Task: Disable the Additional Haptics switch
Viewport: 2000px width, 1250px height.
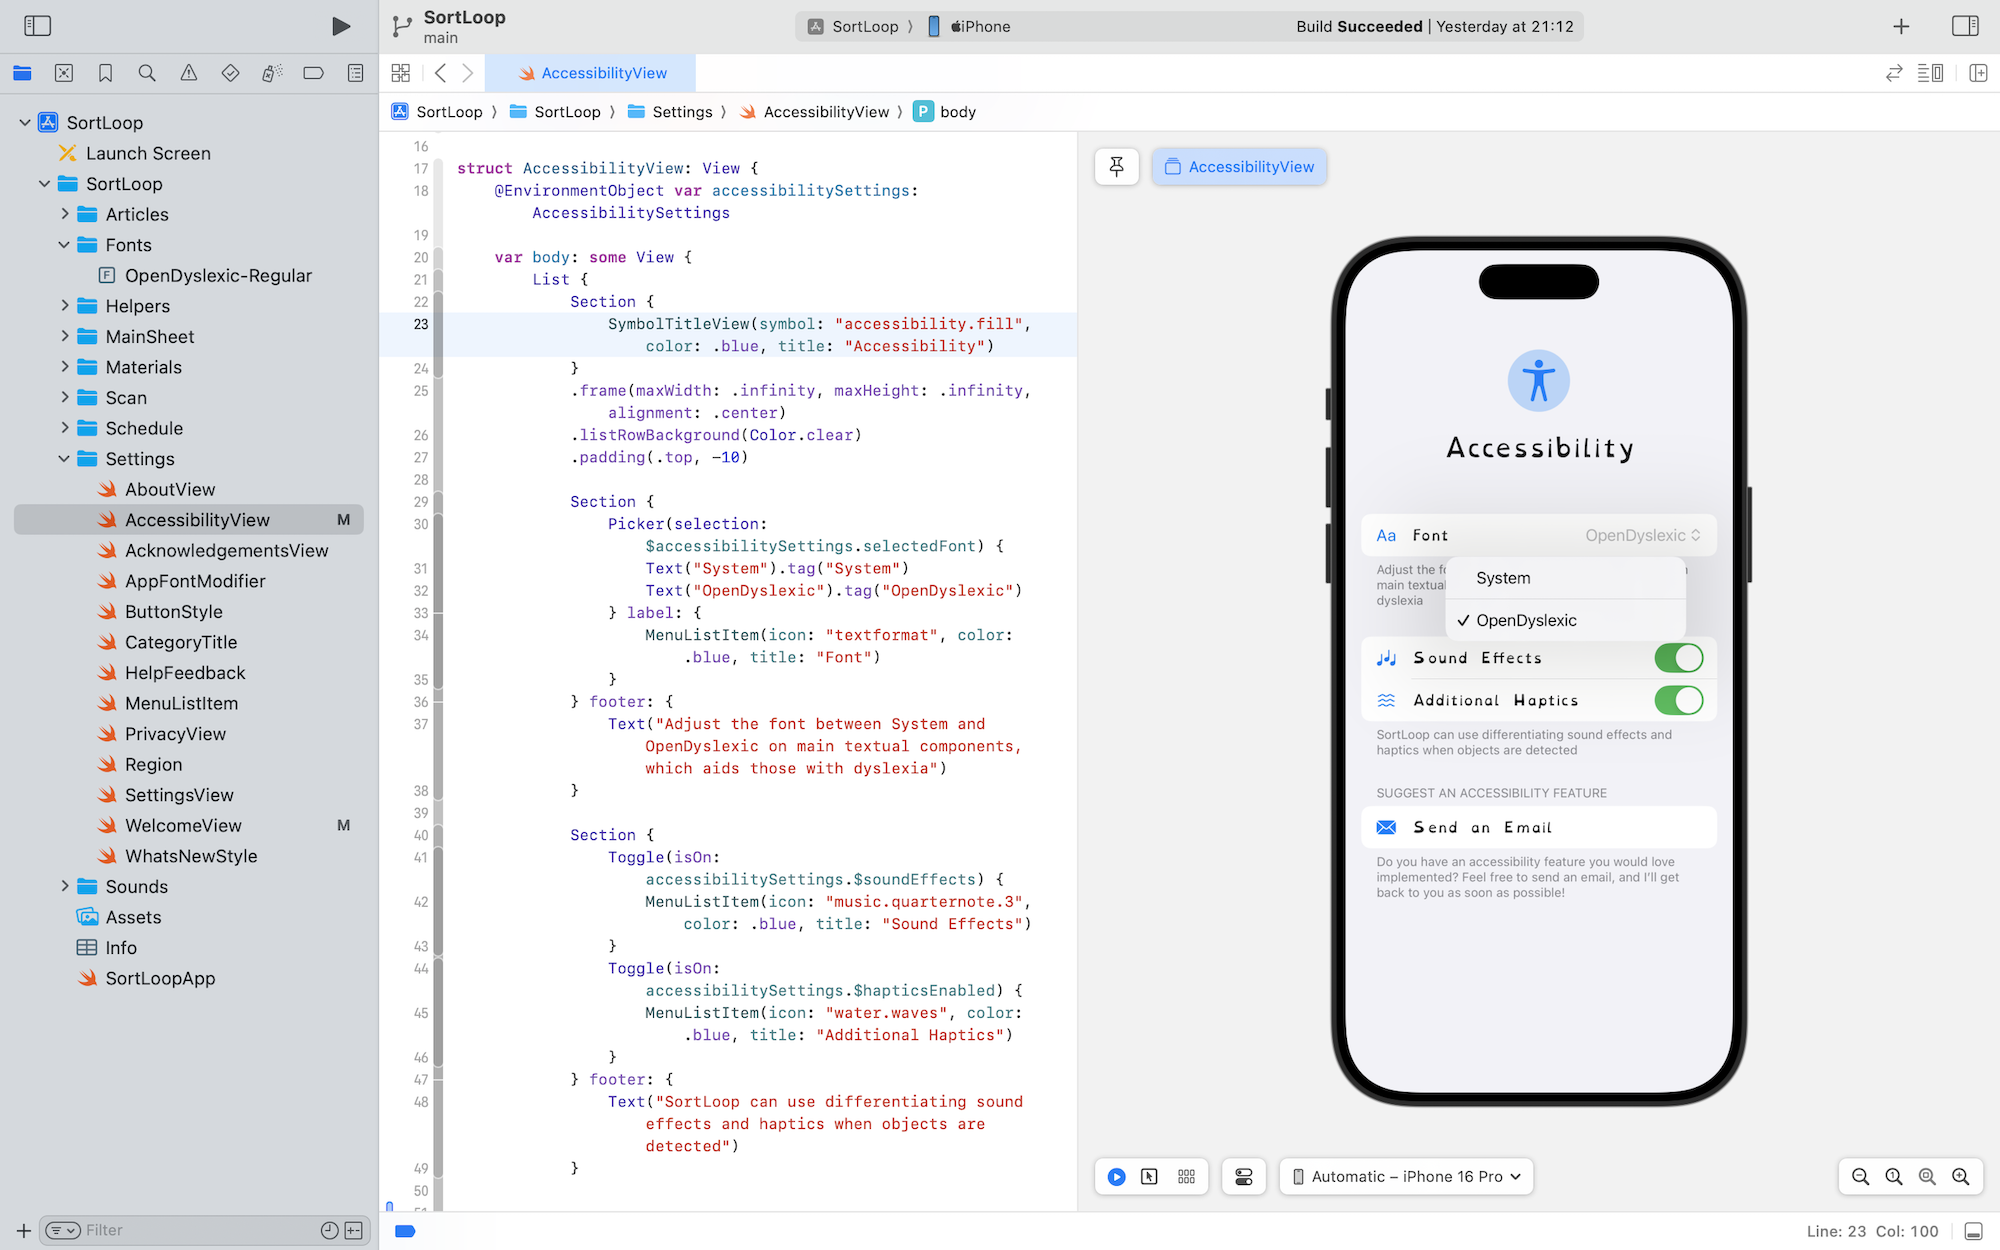Action: click(1678, 700)
